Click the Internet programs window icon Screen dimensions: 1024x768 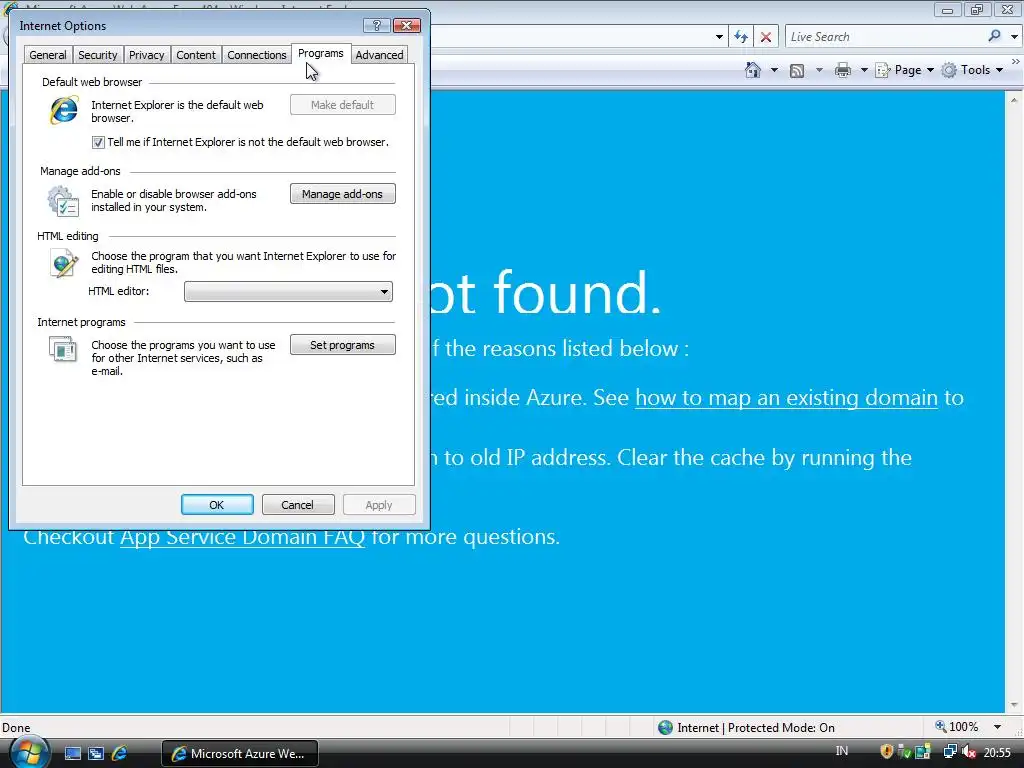pyautogui.click(x=63, y=349)
